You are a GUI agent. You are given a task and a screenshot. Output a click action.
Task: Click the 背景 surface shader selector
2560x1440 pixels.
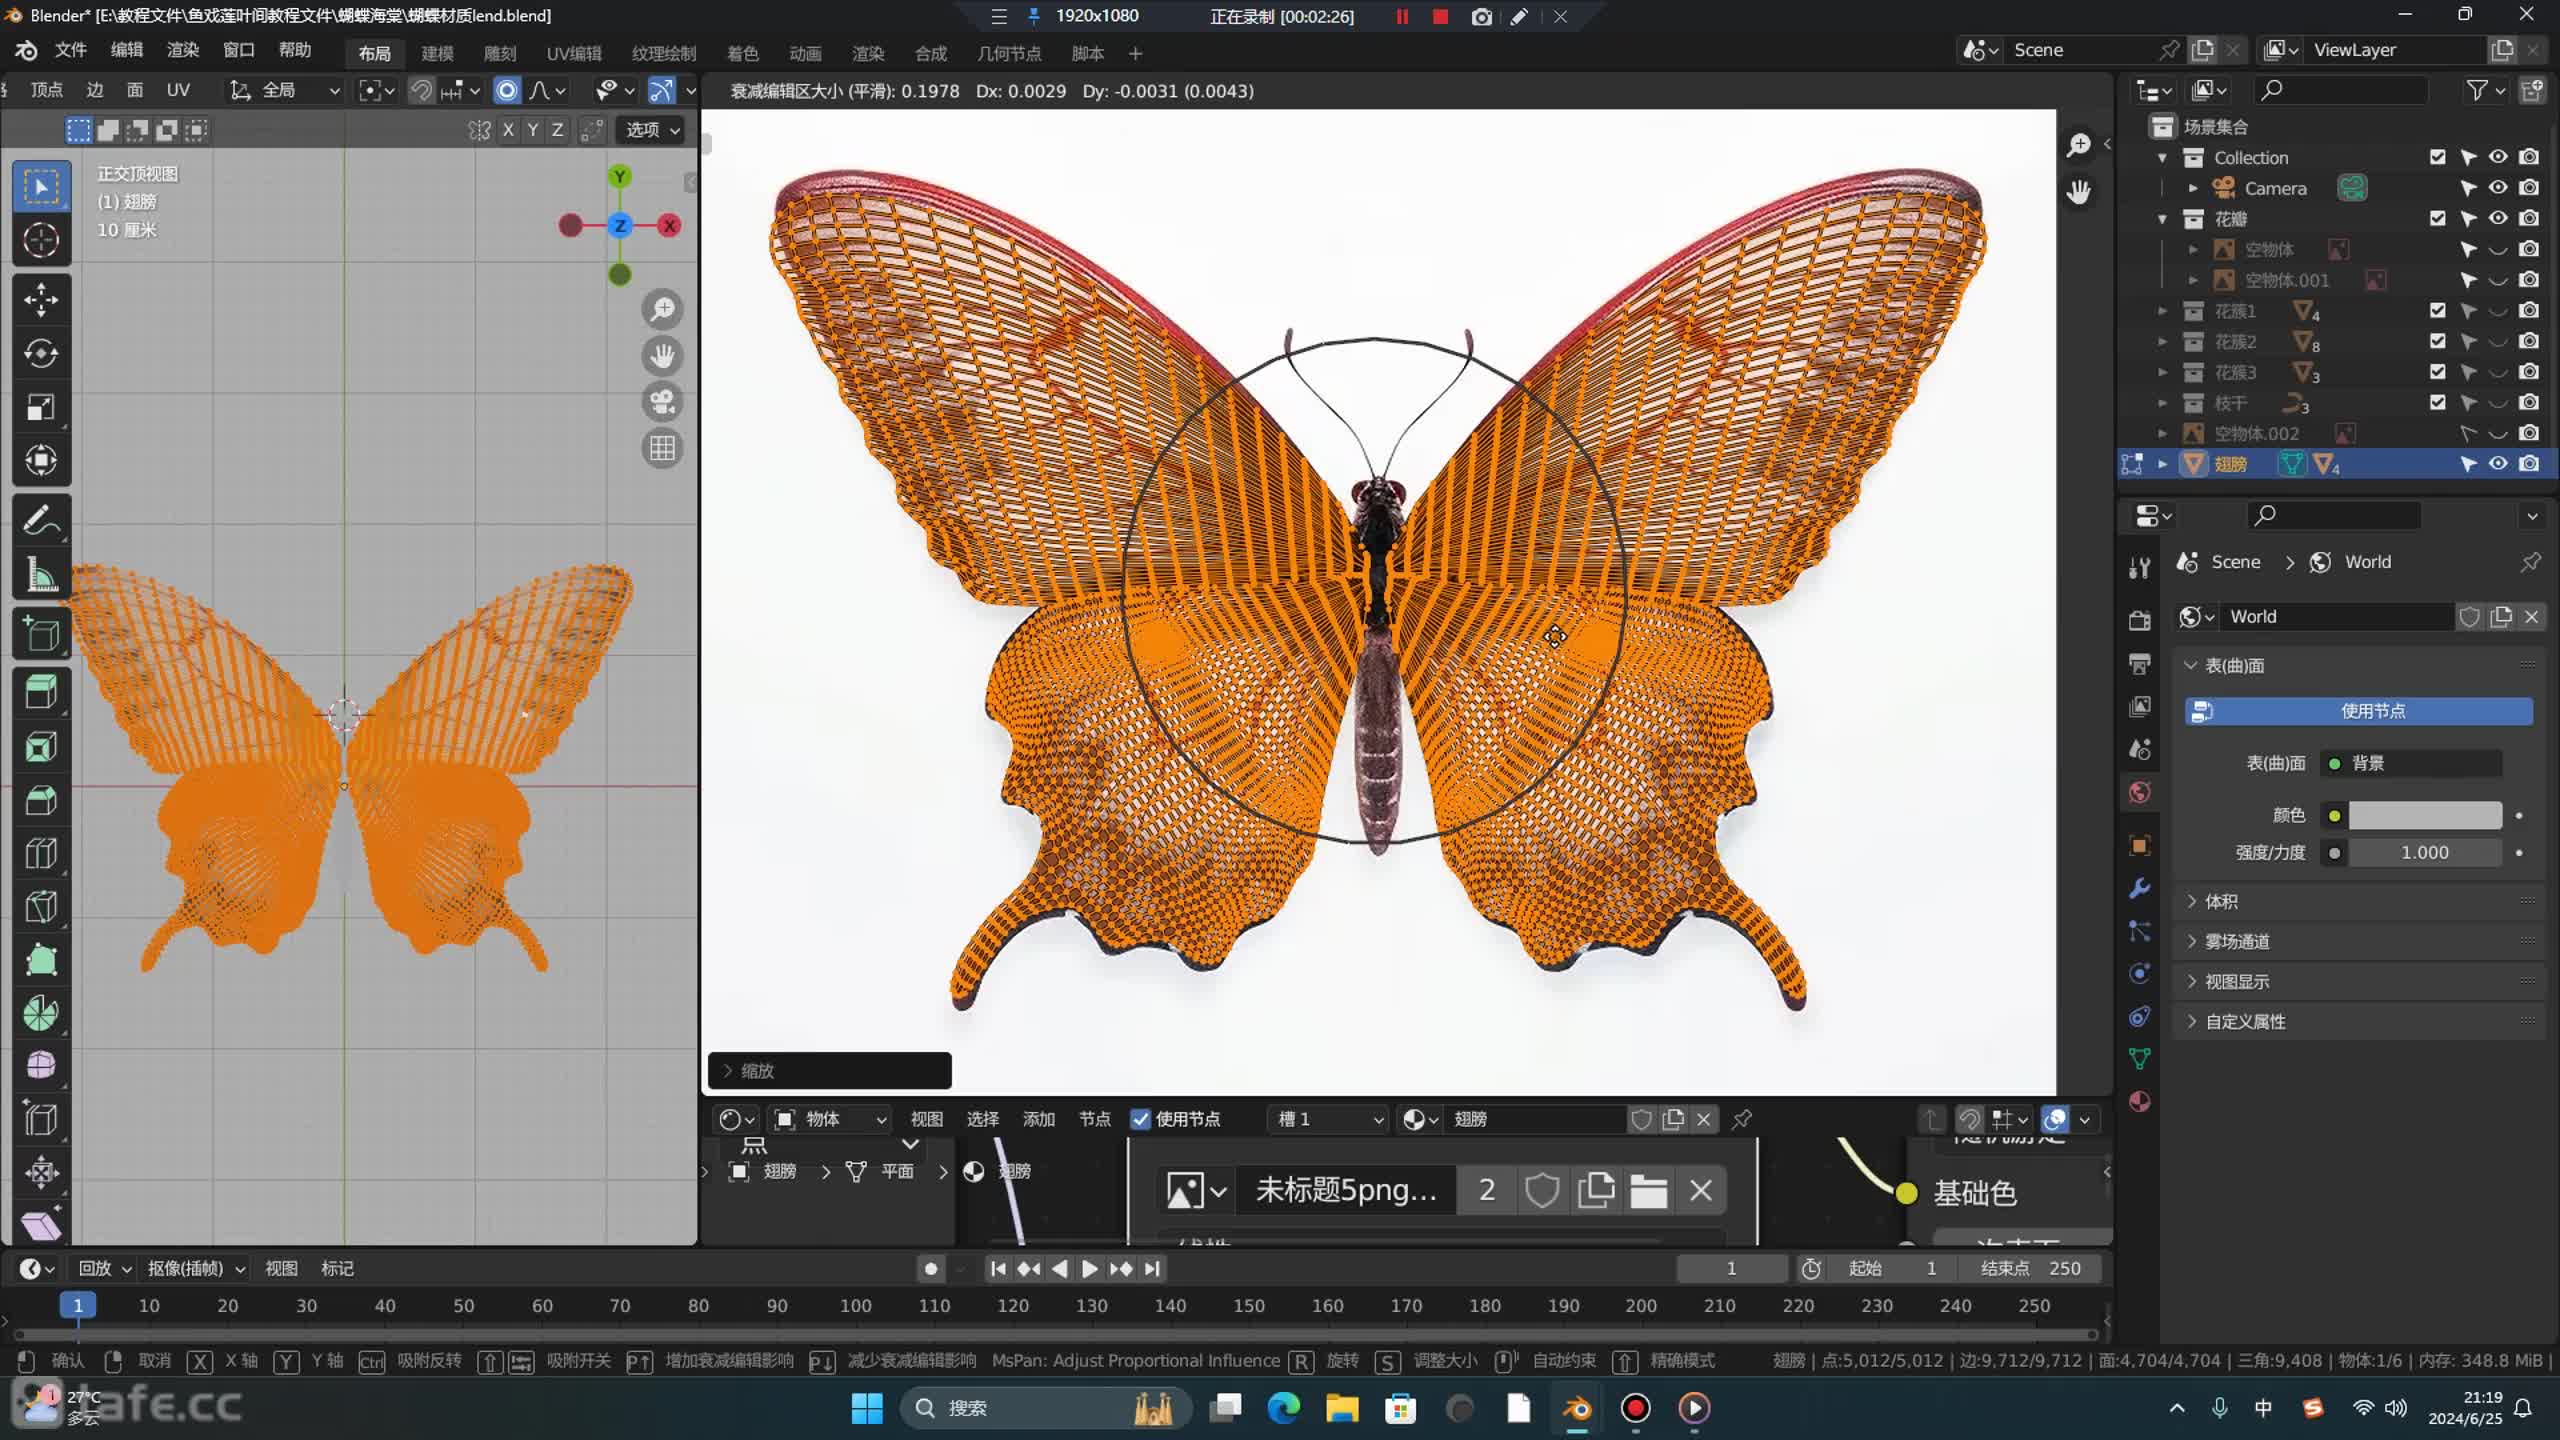pyautogui.click(x=2410, y=763)
